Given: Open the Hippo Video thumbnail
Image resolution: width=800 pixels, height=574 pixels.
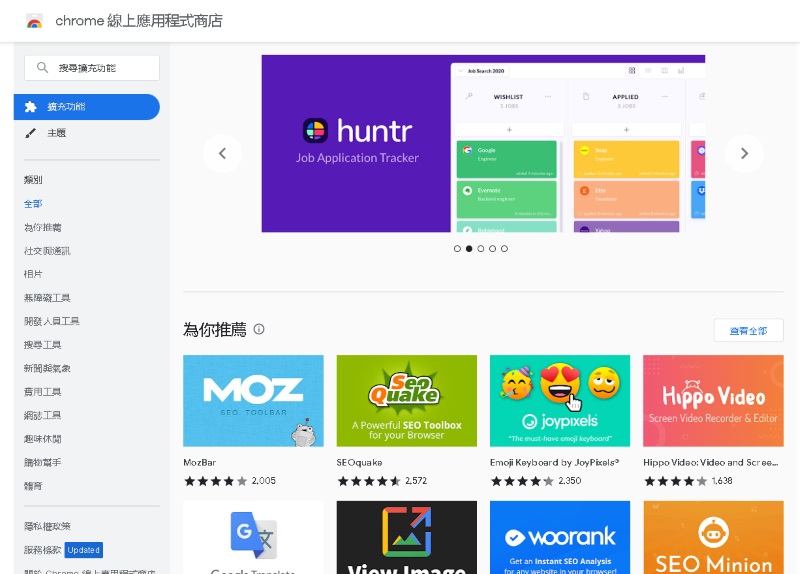Looking at the screenshot, I should (x=713, y=401).
